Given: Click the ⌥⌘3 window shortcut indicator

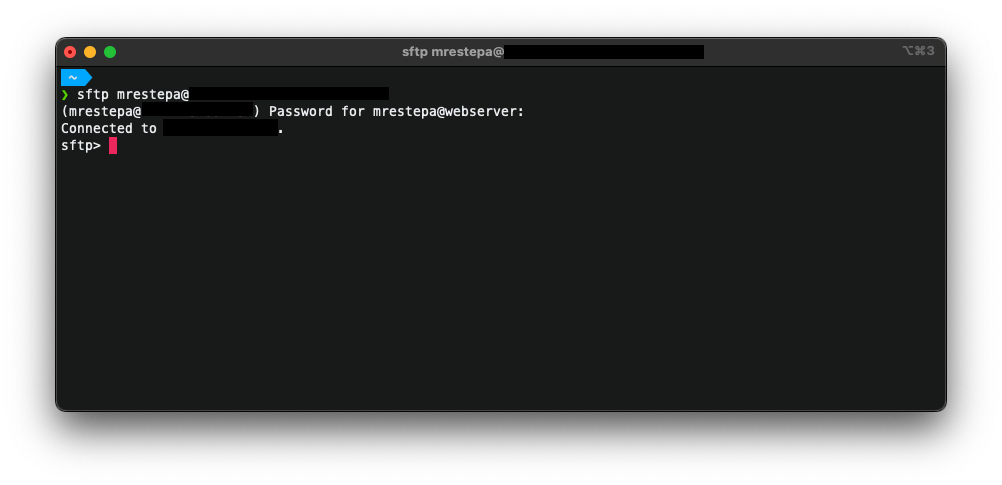Looking at the screenshot, I should point(917,51).
